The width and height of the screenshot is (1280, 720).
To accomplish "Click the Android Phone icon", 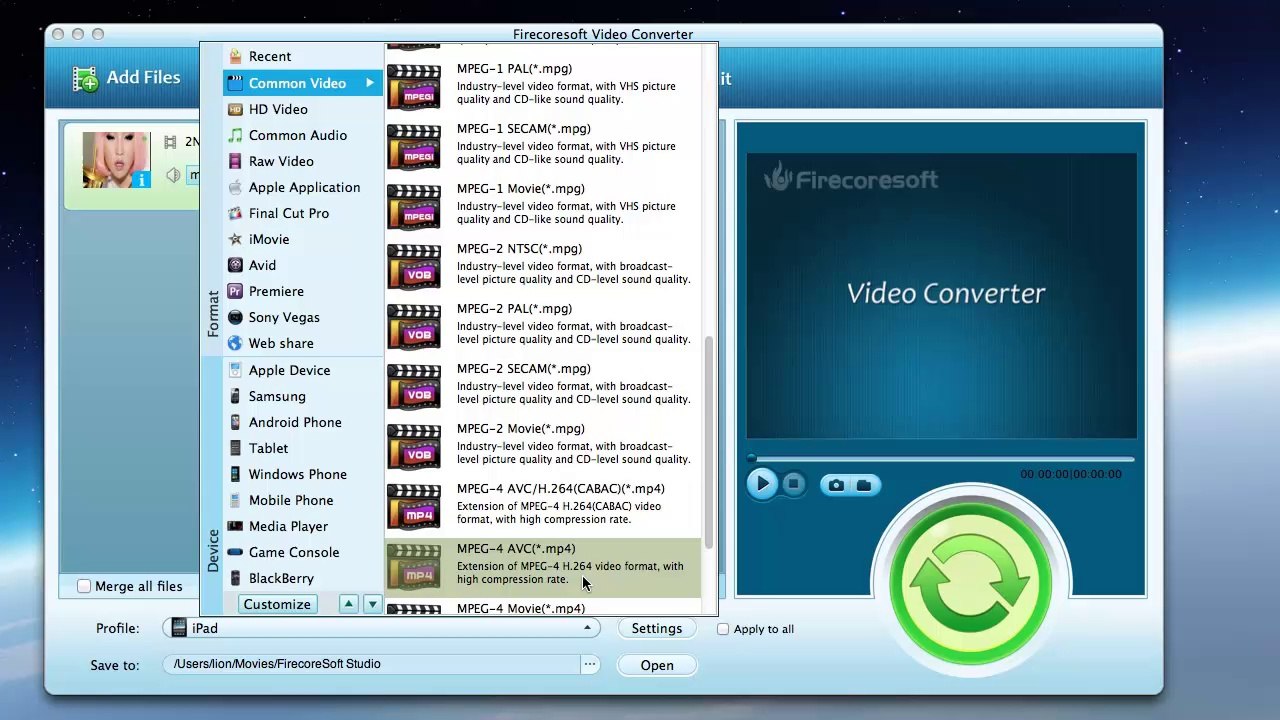I will tap(235, 422).
